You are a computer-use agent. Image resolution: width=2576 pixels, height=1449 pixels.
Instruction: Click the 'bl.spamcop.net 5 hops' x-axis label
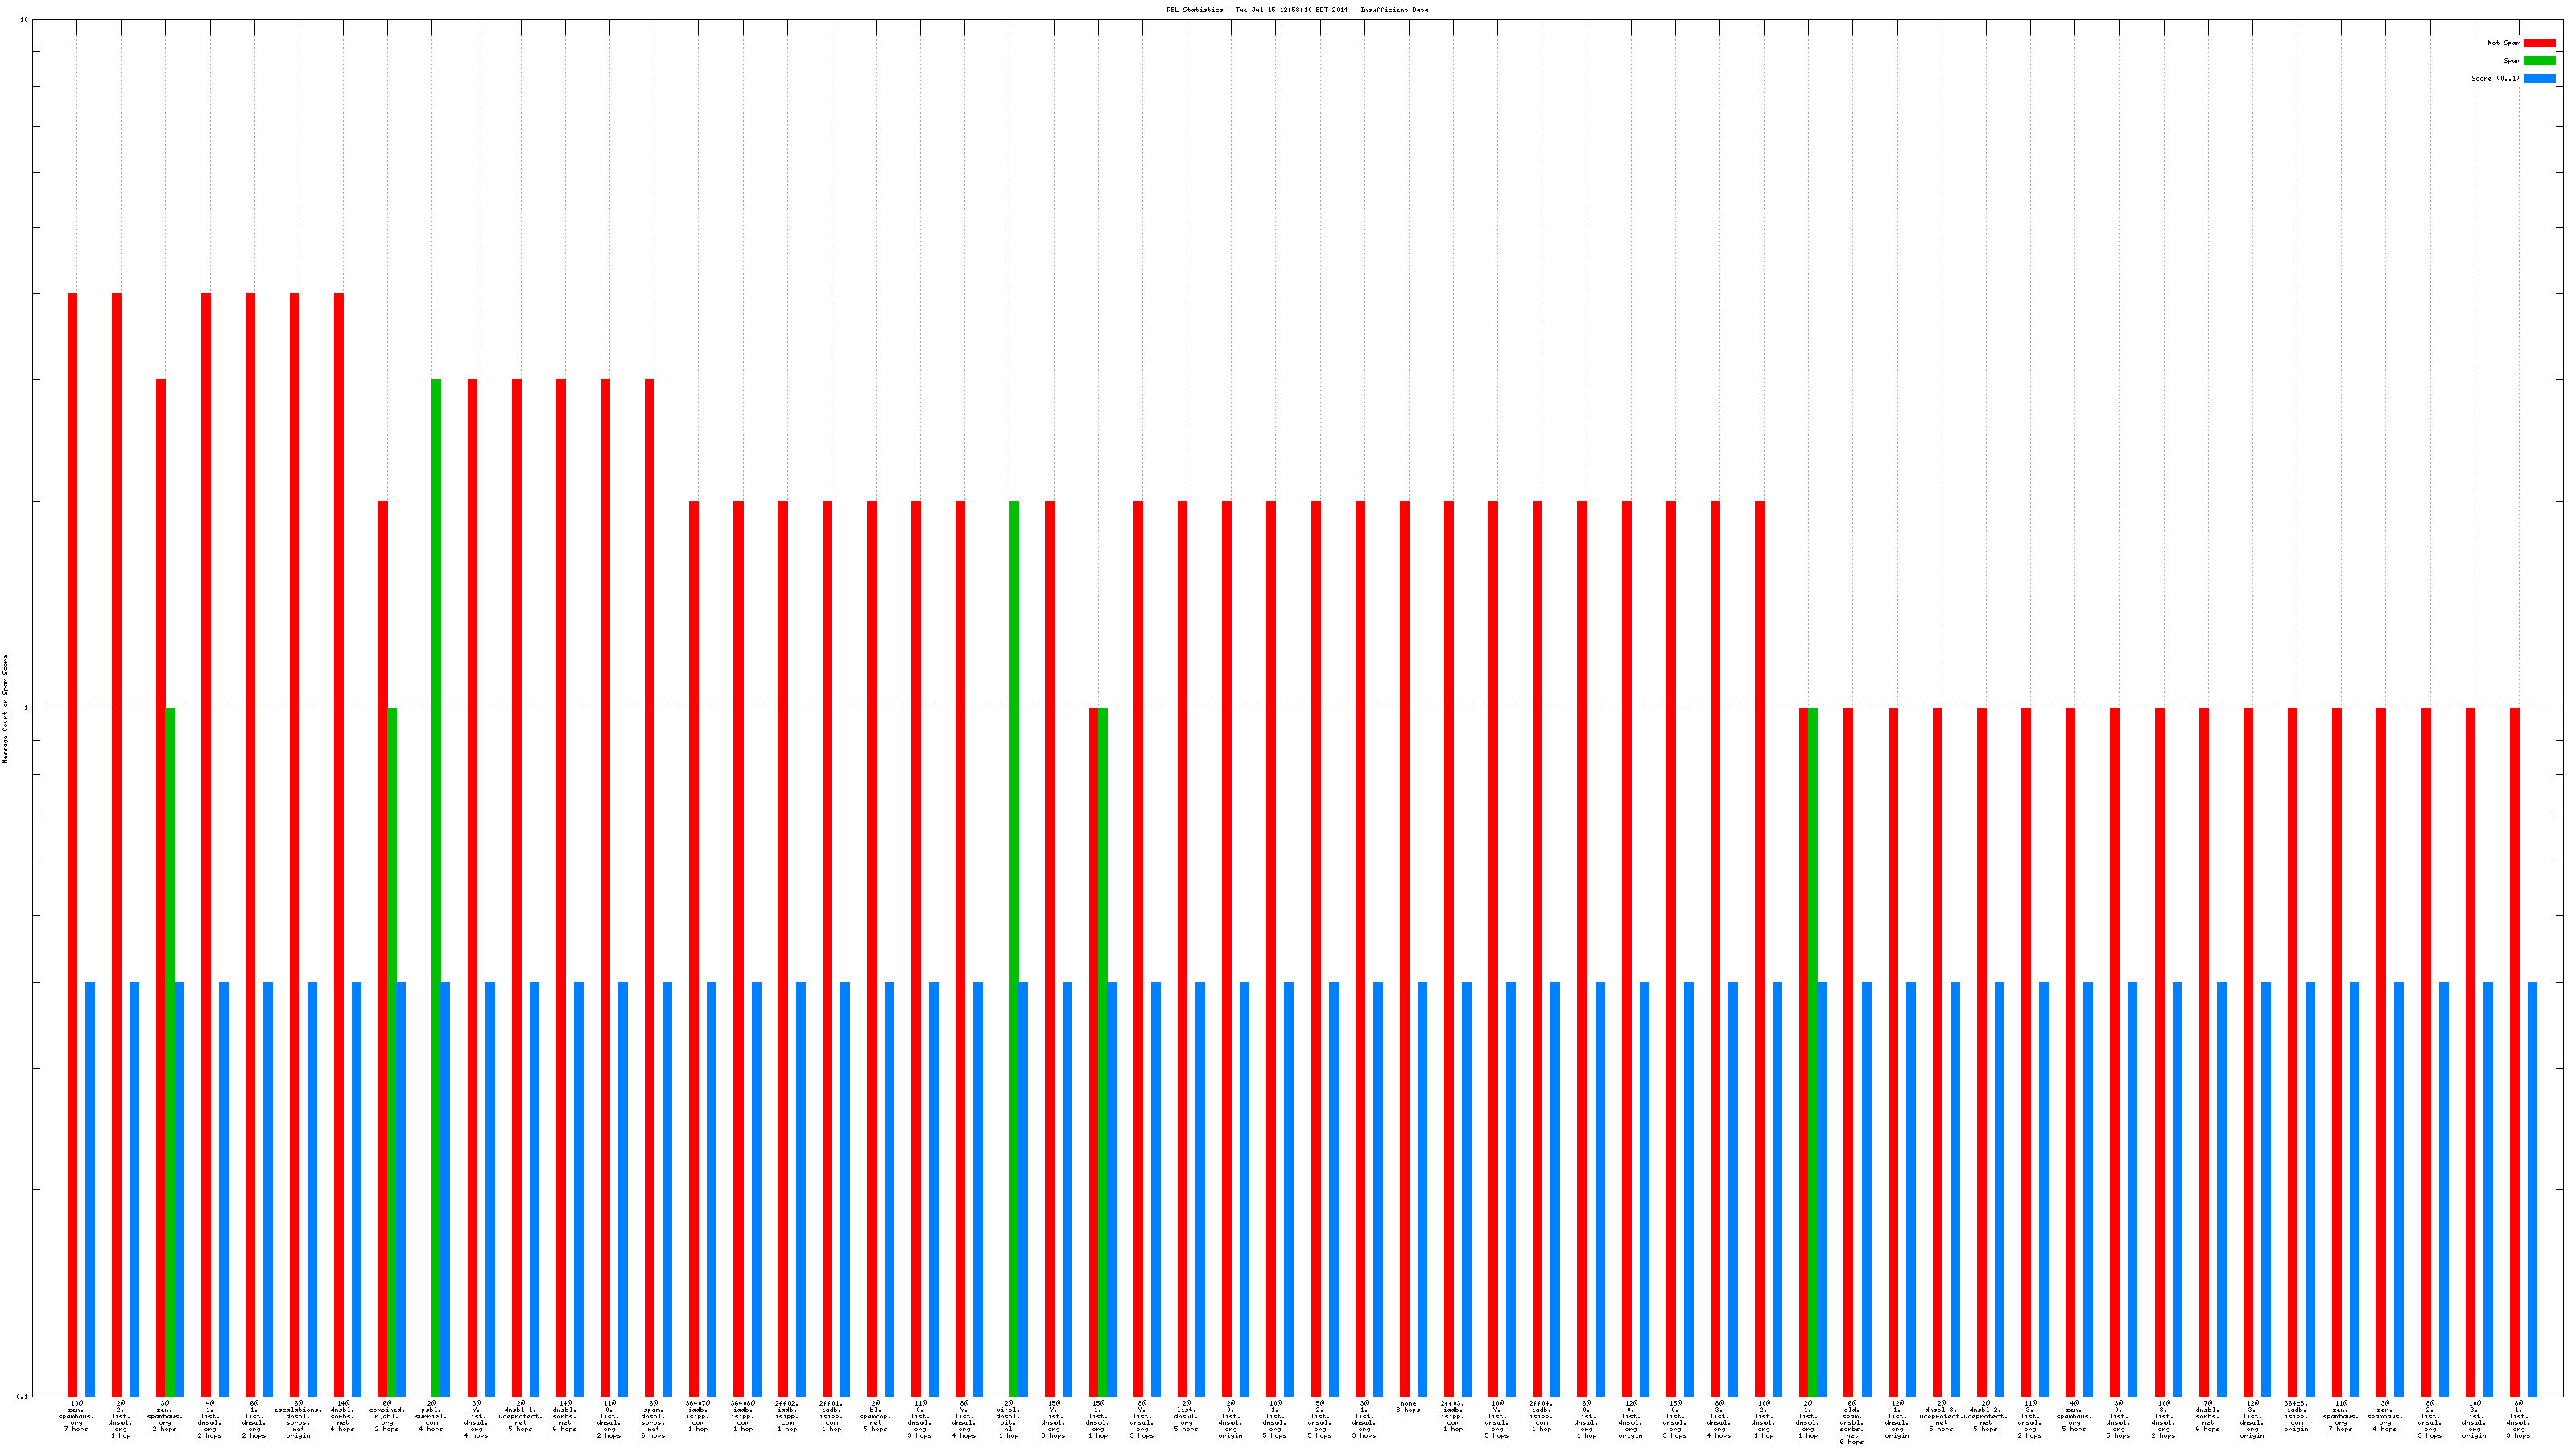tap(875, 1416)
